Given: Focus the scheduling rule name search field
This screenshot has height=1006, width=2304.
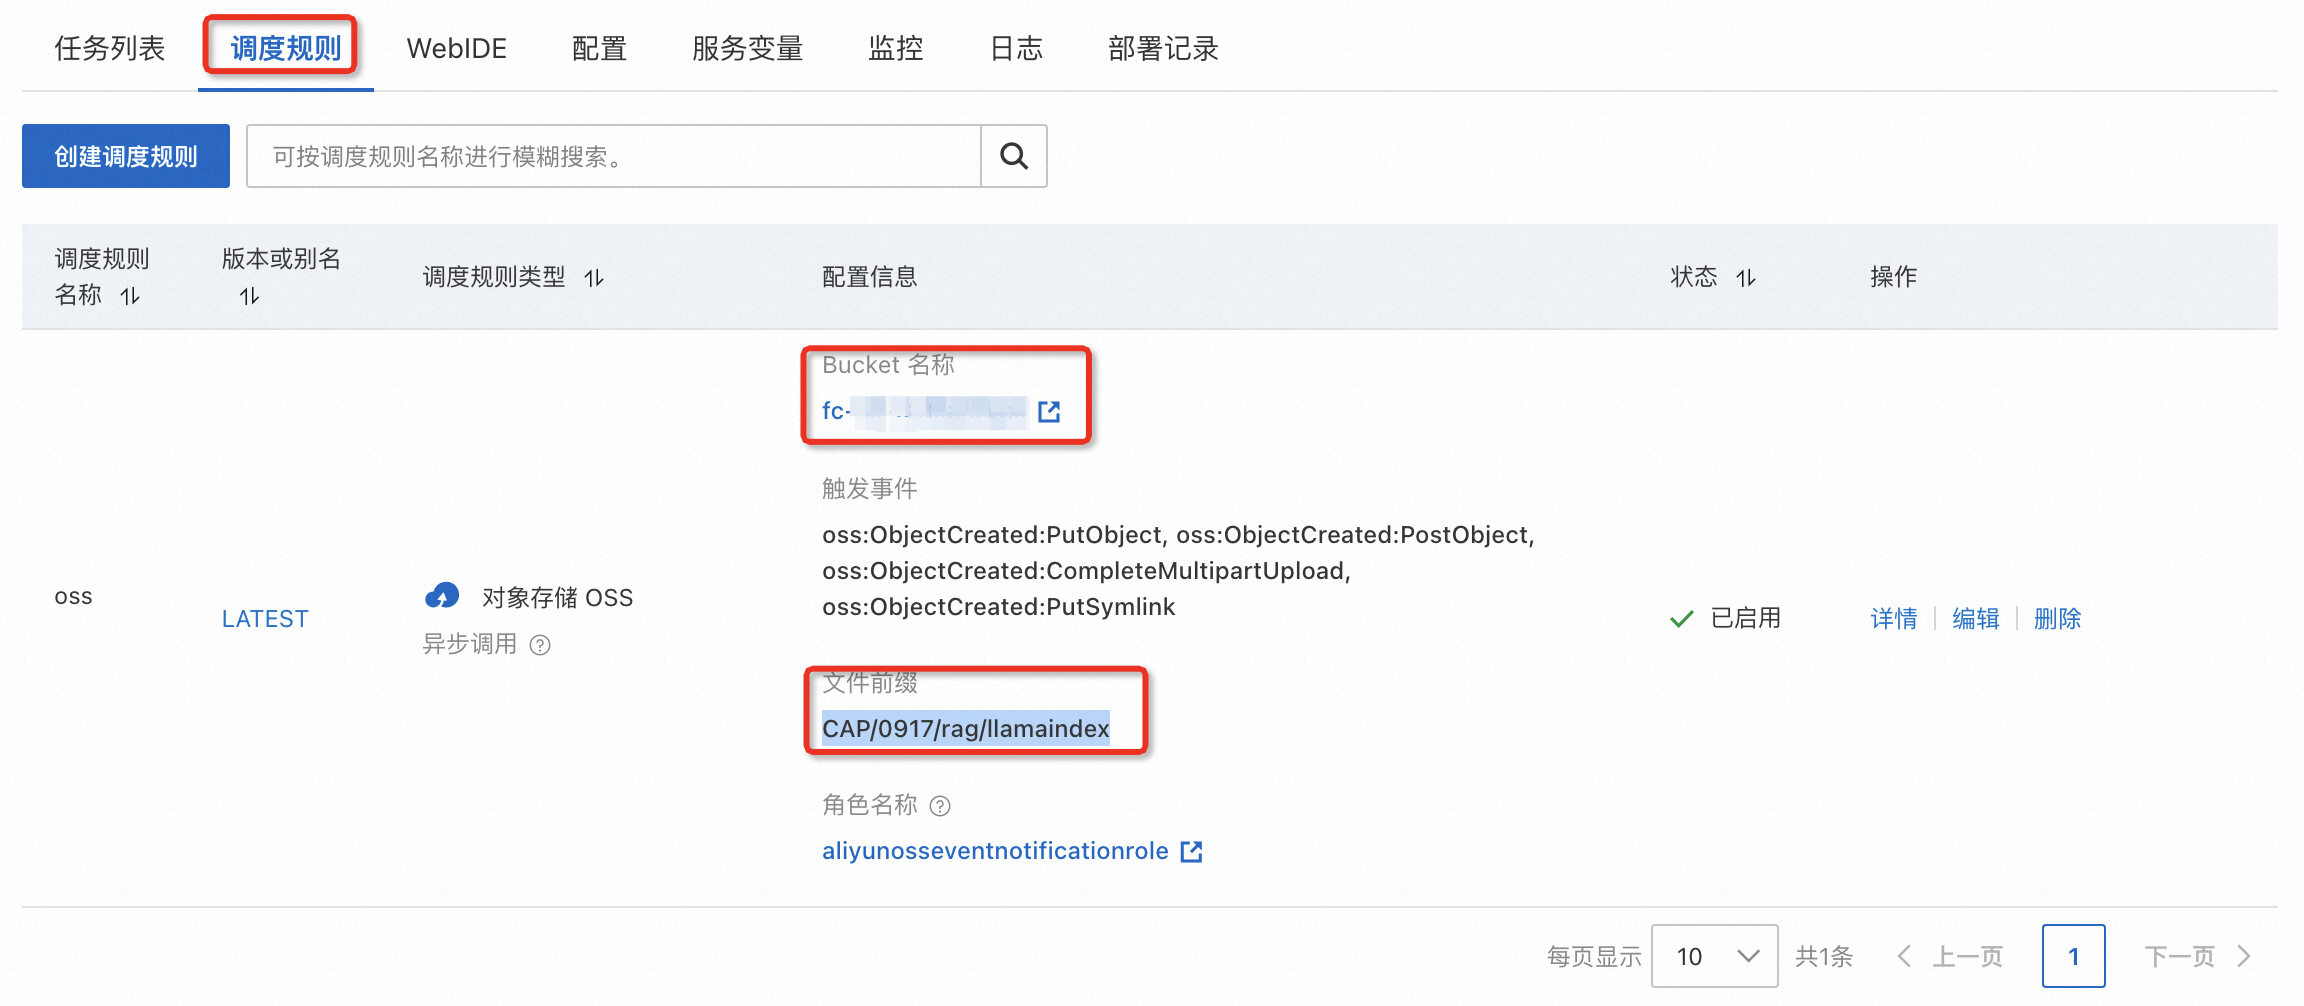Looking at the screenshot, I should (613, 156).
